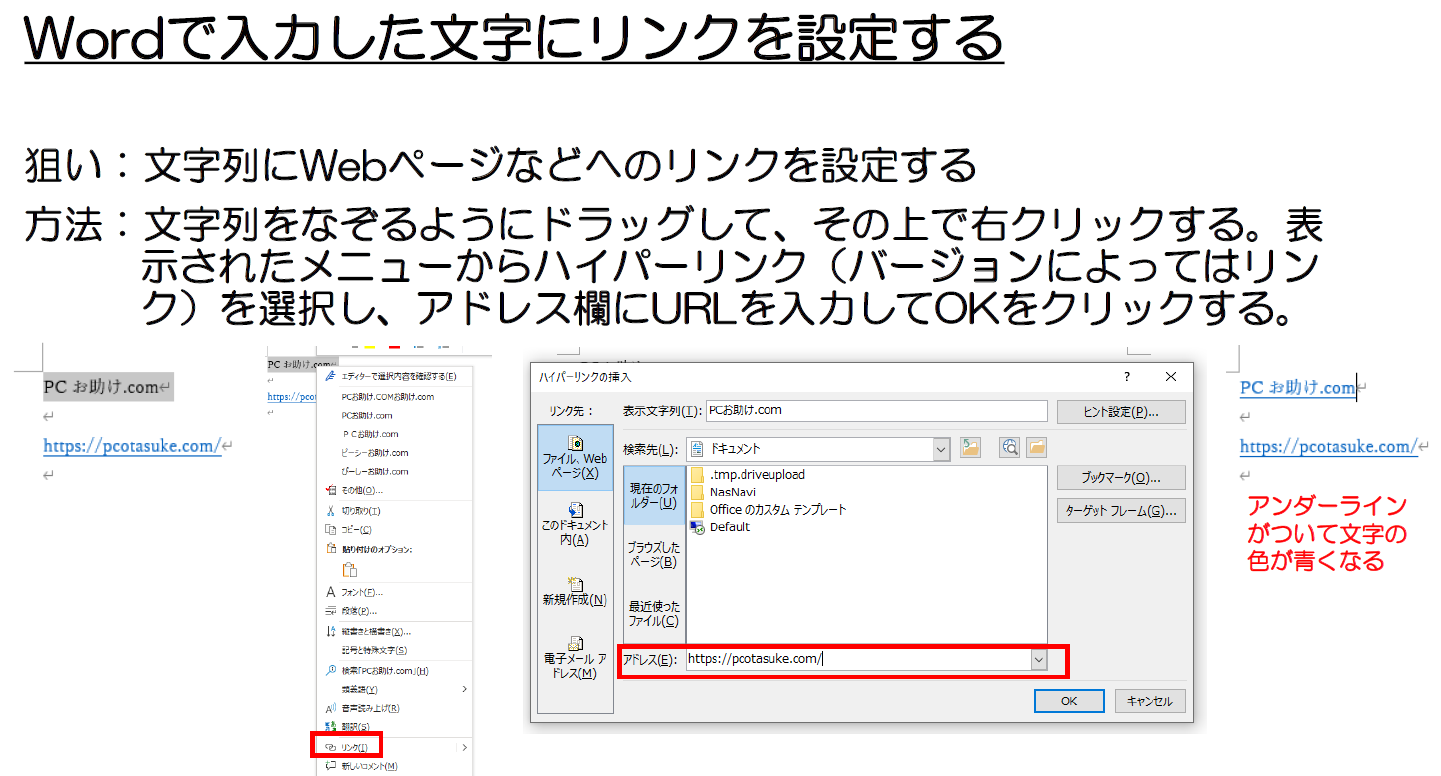
Task: Click the ? help button in the hyperlink dialog
Action: 1127,377
